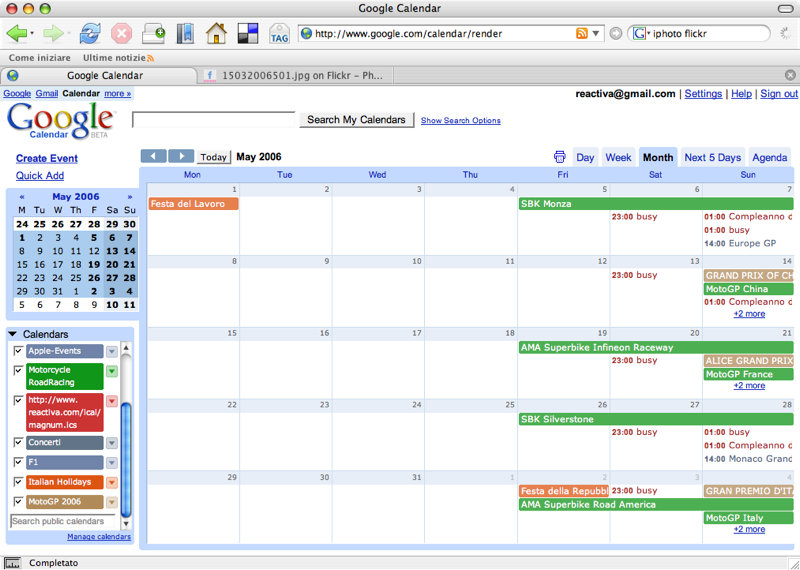The image size is (800, 570).
Task: Open the Festa del Lavoro event
Action: (x=193, y=204)
